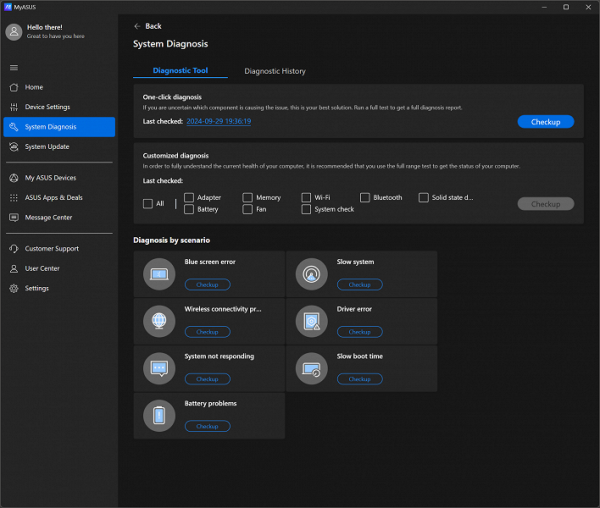The height and width of the screenshot is (508, 600).
Task: Run the One-click diagnosis Checkup button
Action: pyautogui.click(x=545, y=122)
